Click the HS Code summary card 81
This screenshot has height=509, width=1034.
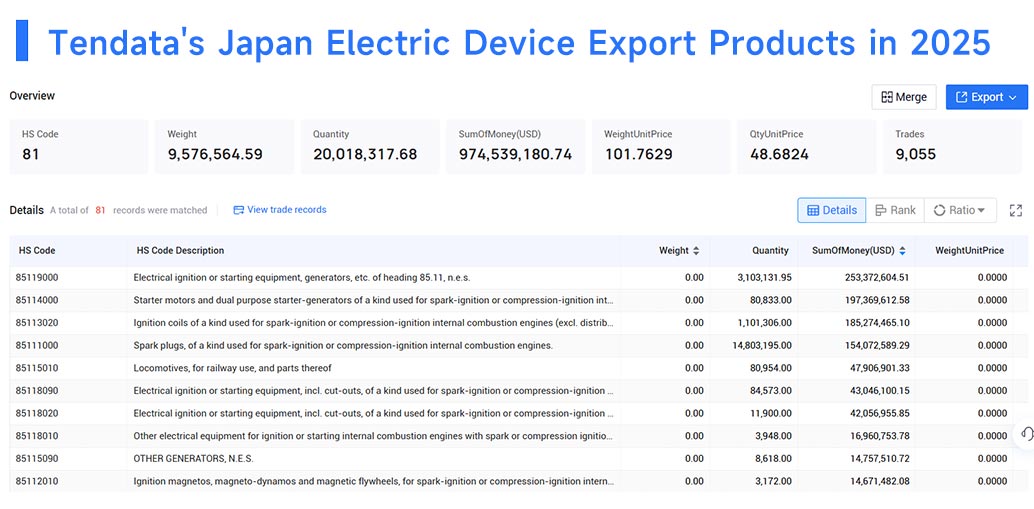78,146
